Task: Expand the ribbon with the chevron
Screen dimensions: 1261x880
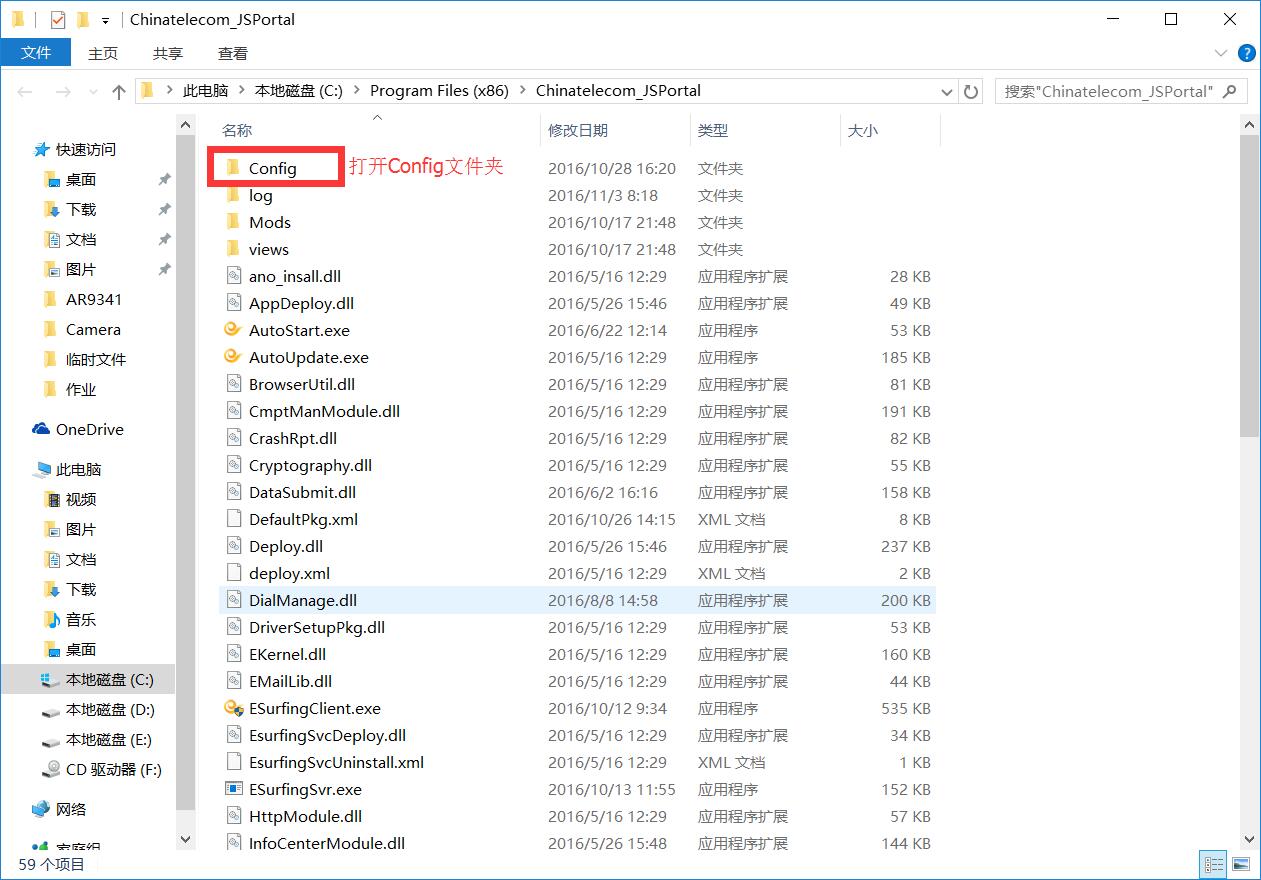Action: click(x=1220, y=53)
